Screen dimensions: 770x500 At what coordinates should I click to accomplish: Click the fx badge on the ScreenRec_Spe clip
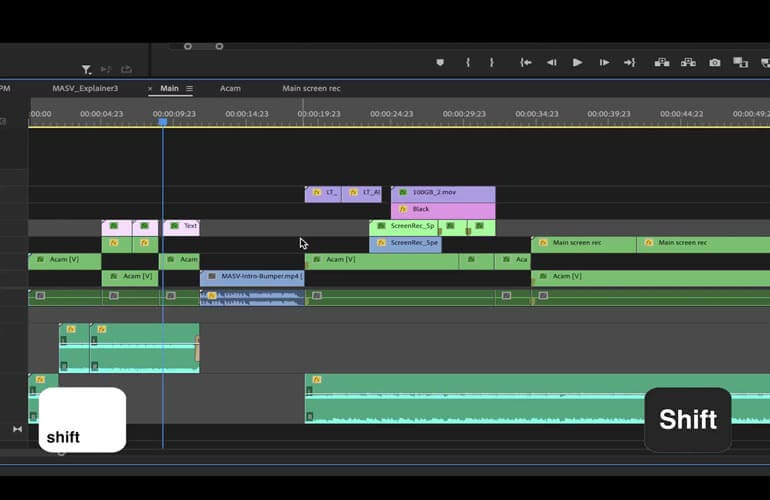coord(381,243)
